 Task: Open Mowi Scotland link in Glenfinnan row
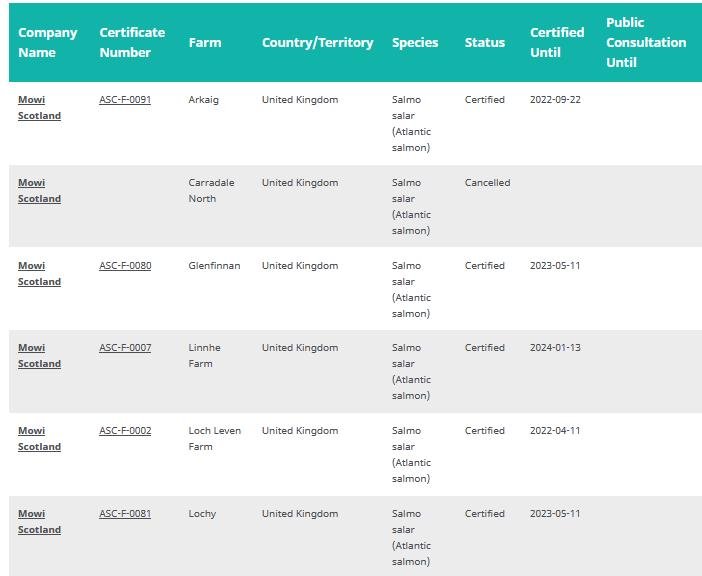pos(39,273)
